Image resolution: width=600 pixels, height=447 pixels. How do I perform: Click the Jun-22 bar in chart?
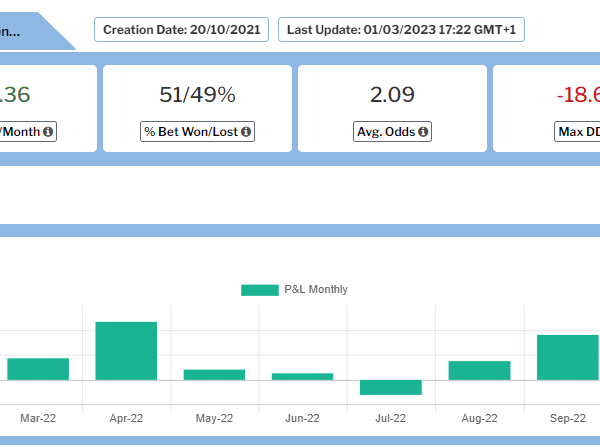[302, 377]
